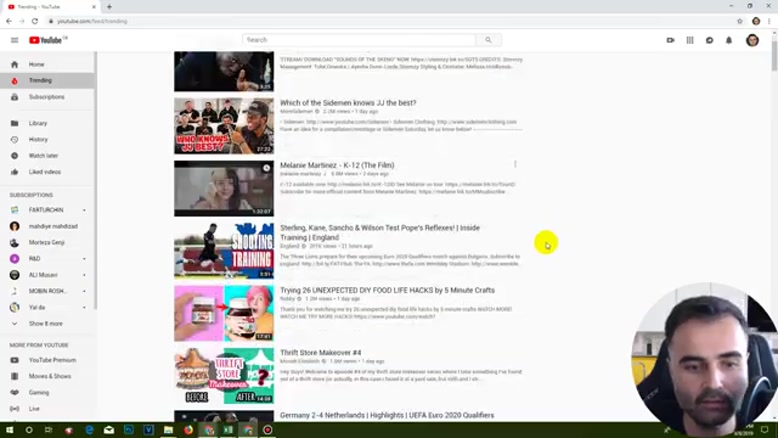The height and width of the screenshot is (438, 778).
Task: Open Windows Start menu
Action: 9,430
